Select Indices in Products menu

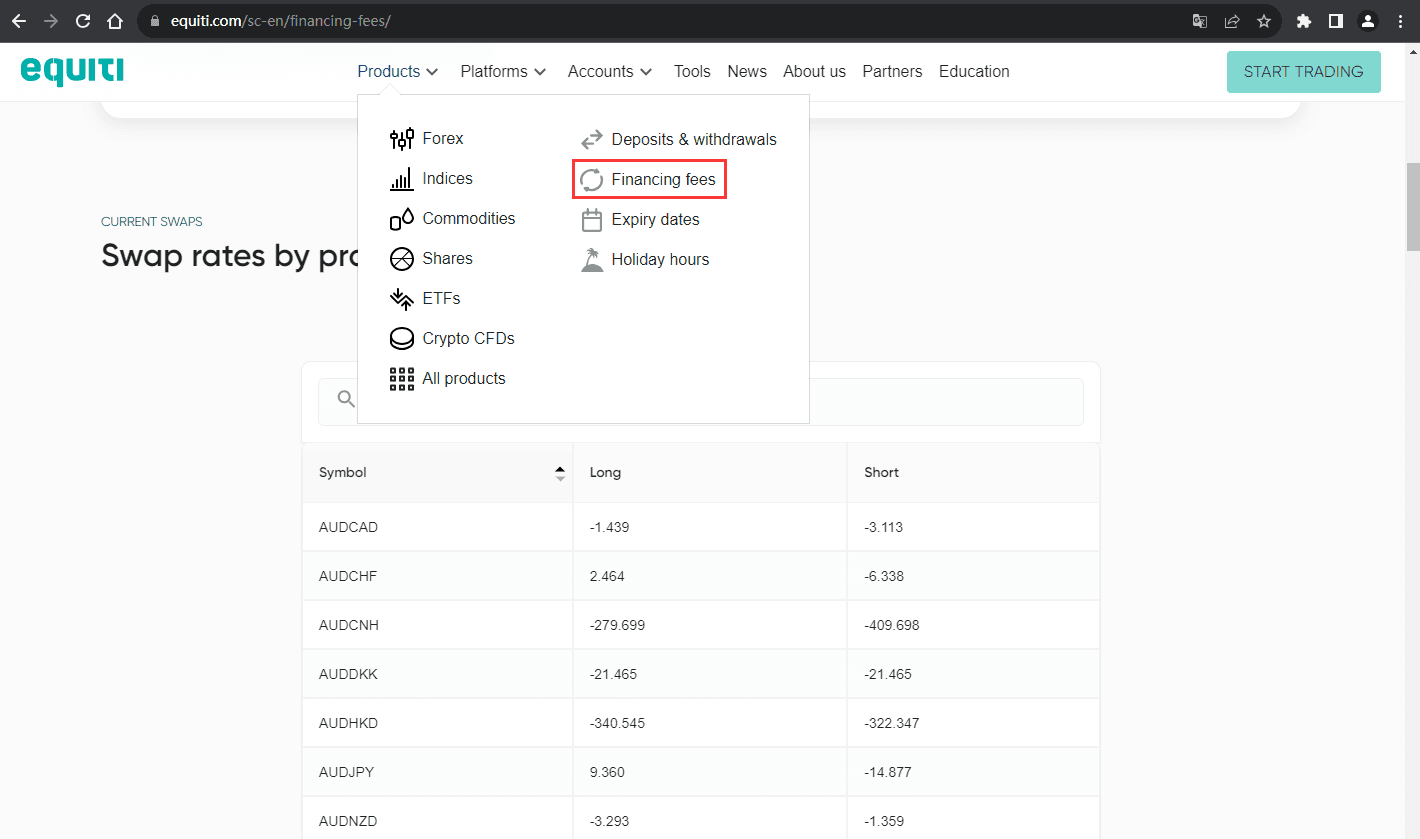click(447, 179)
